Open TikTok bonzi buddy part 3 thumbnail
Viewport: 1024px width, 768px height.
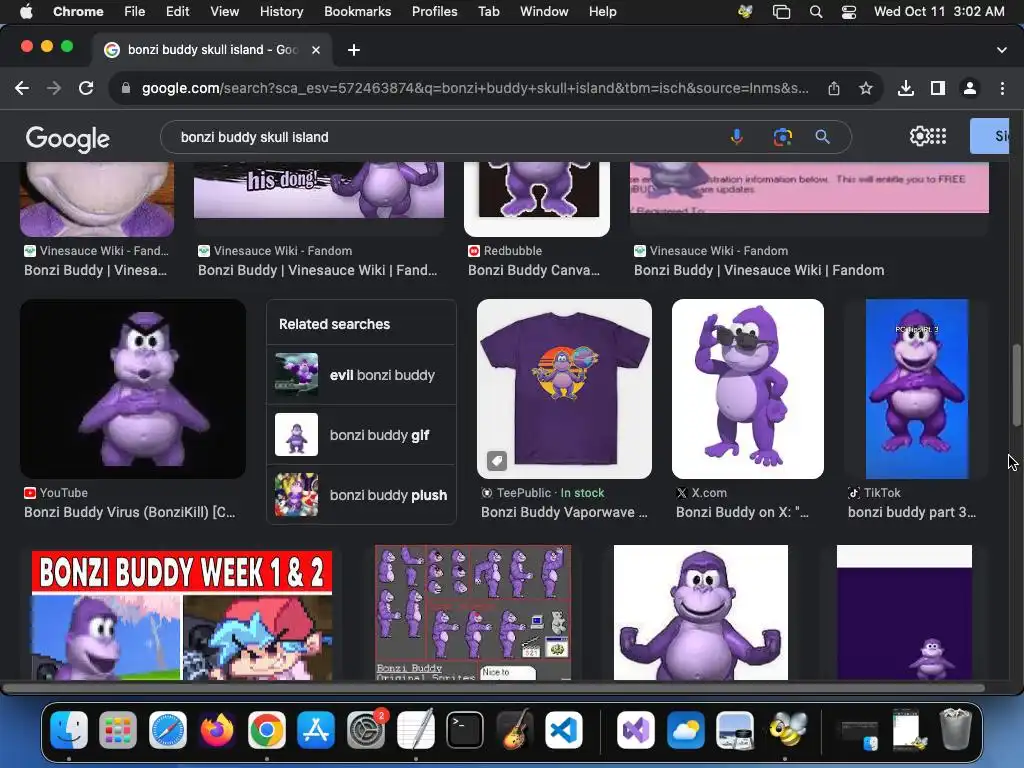(x=917, y=389)
